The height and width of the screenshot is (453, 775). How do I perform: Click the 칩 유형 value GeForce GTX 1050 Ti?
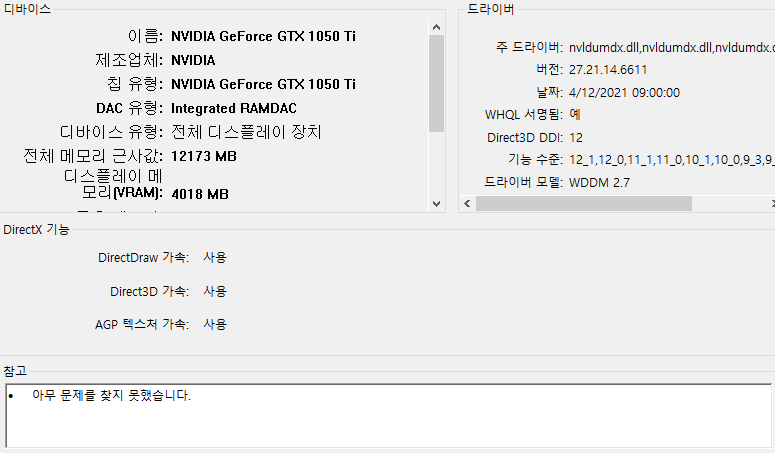pos(263,84)
